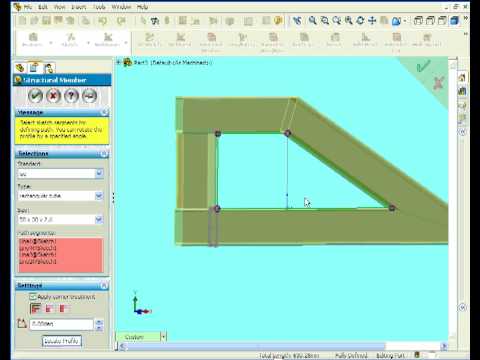Click the Sketch CommandManager button
Screen dimensions: 480x360
(70, 40)
